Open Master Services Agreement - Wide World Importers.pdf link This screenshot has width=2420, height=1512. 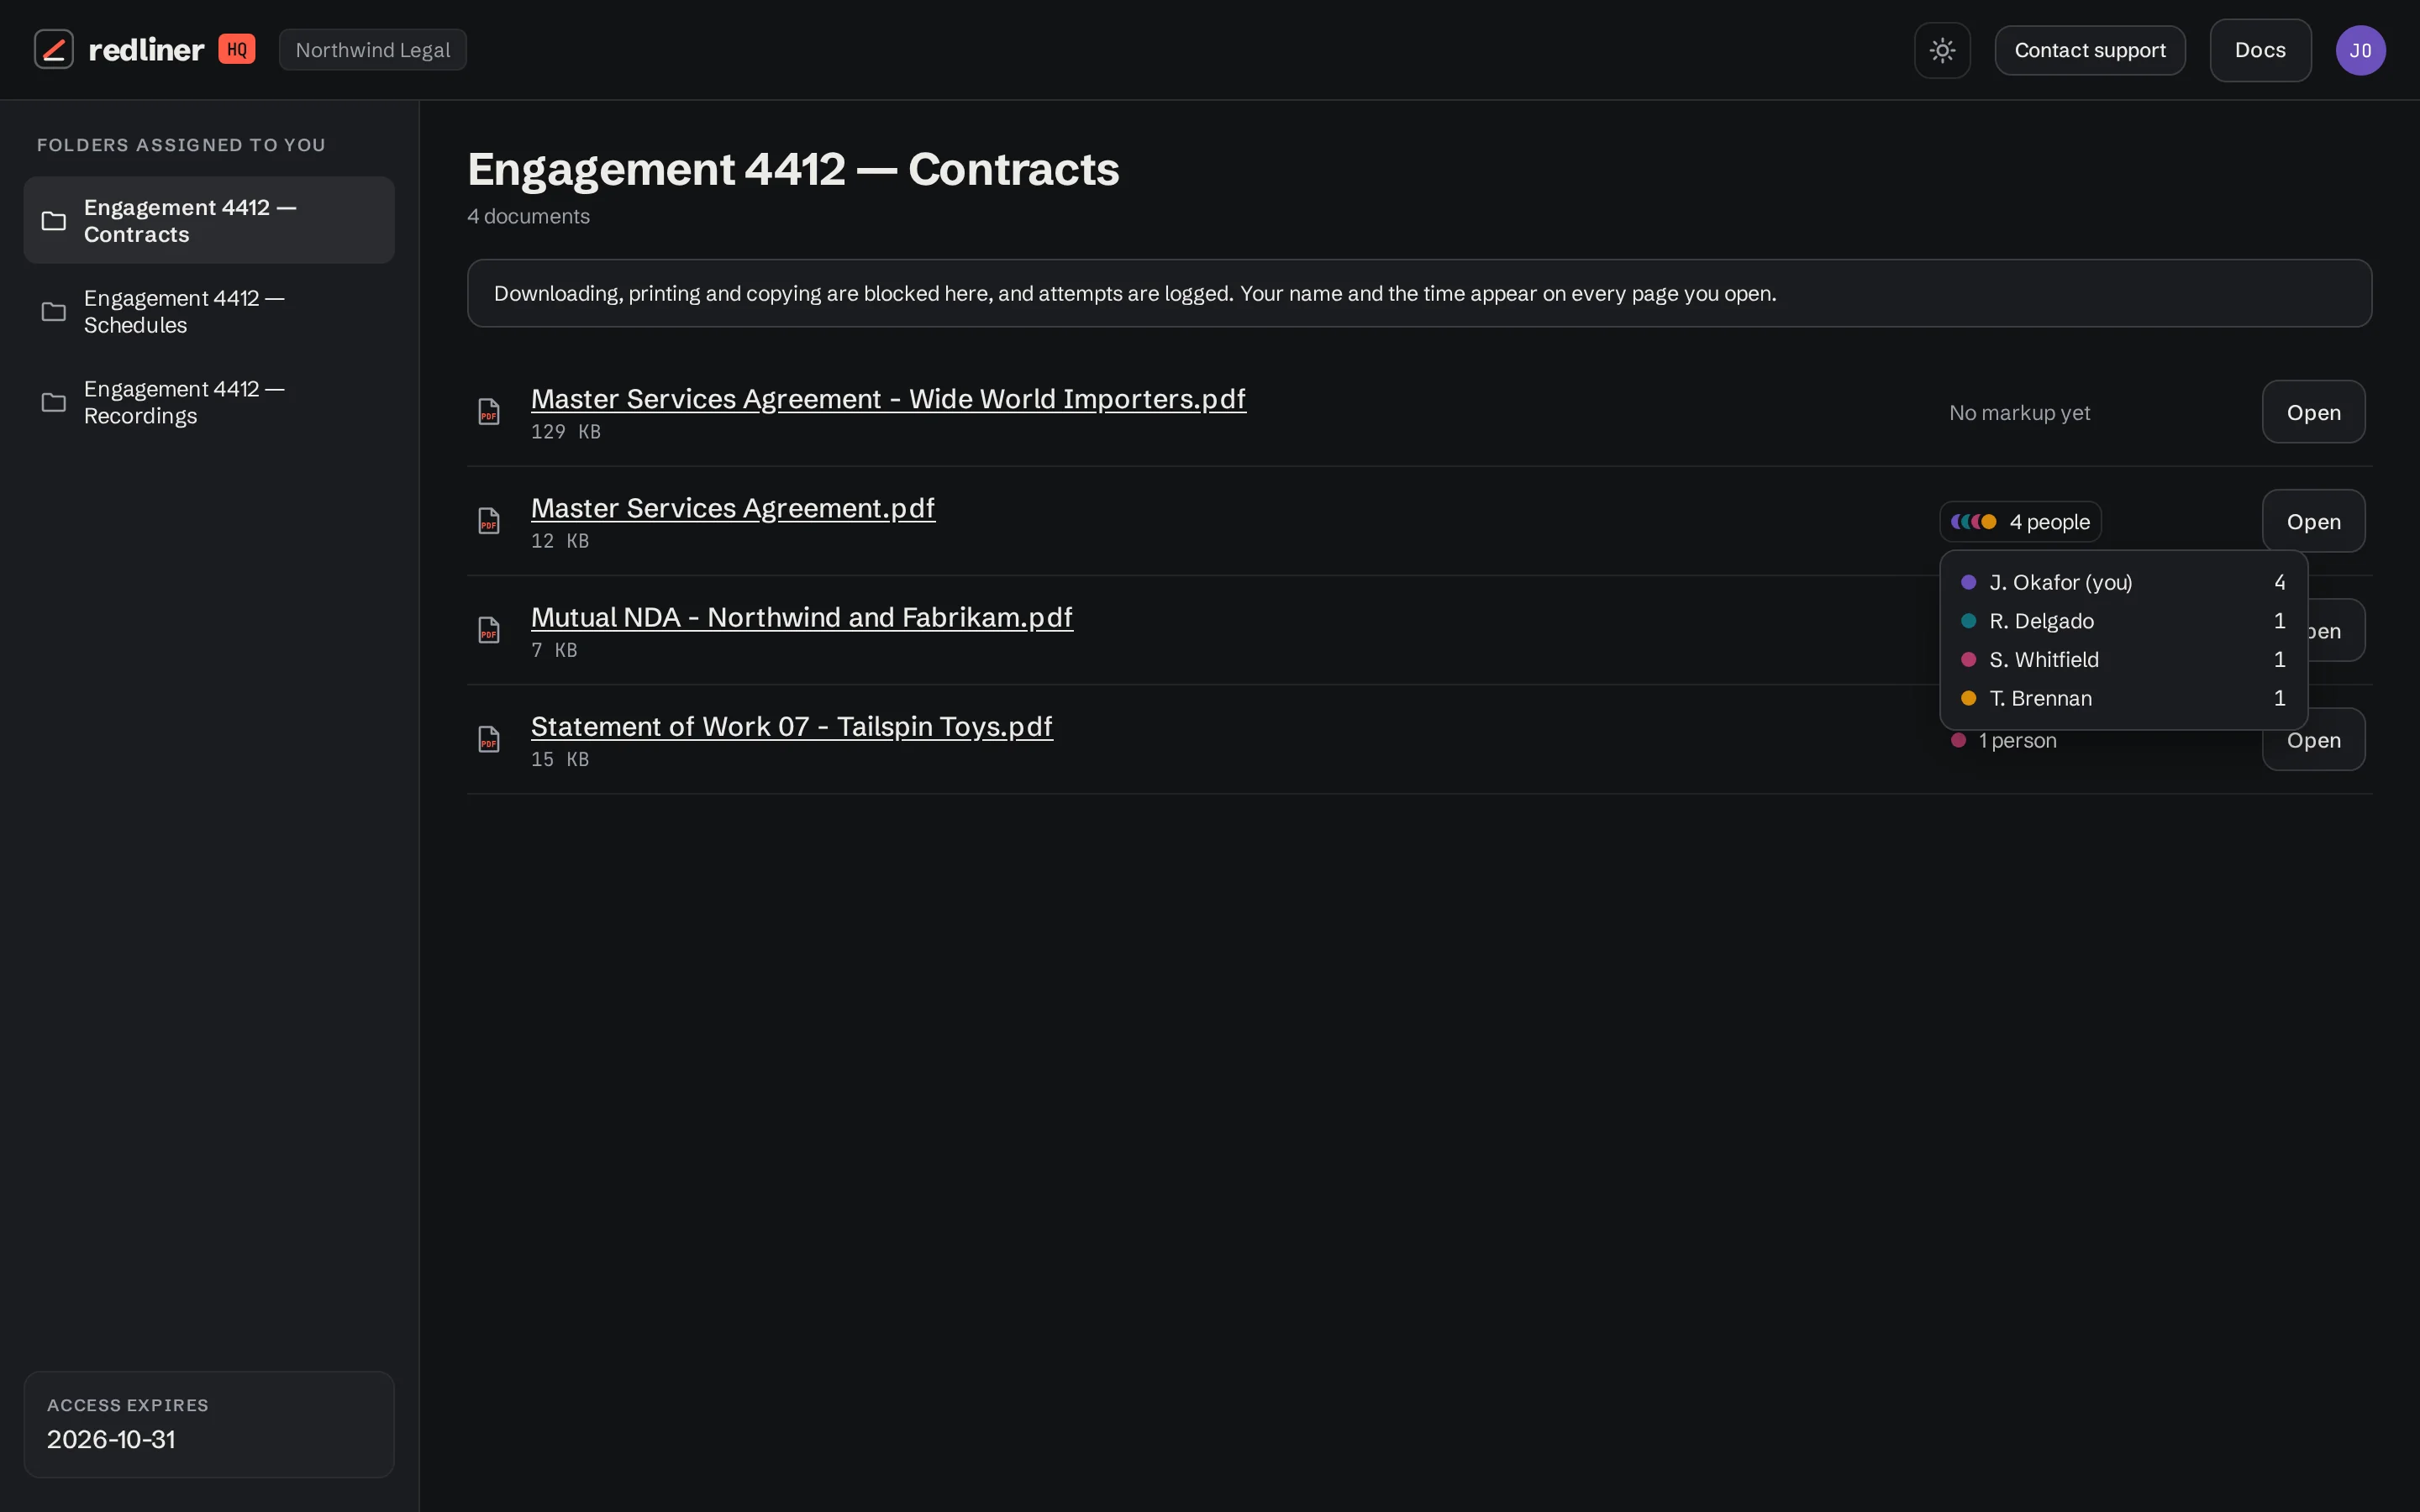tap(888, 399)
